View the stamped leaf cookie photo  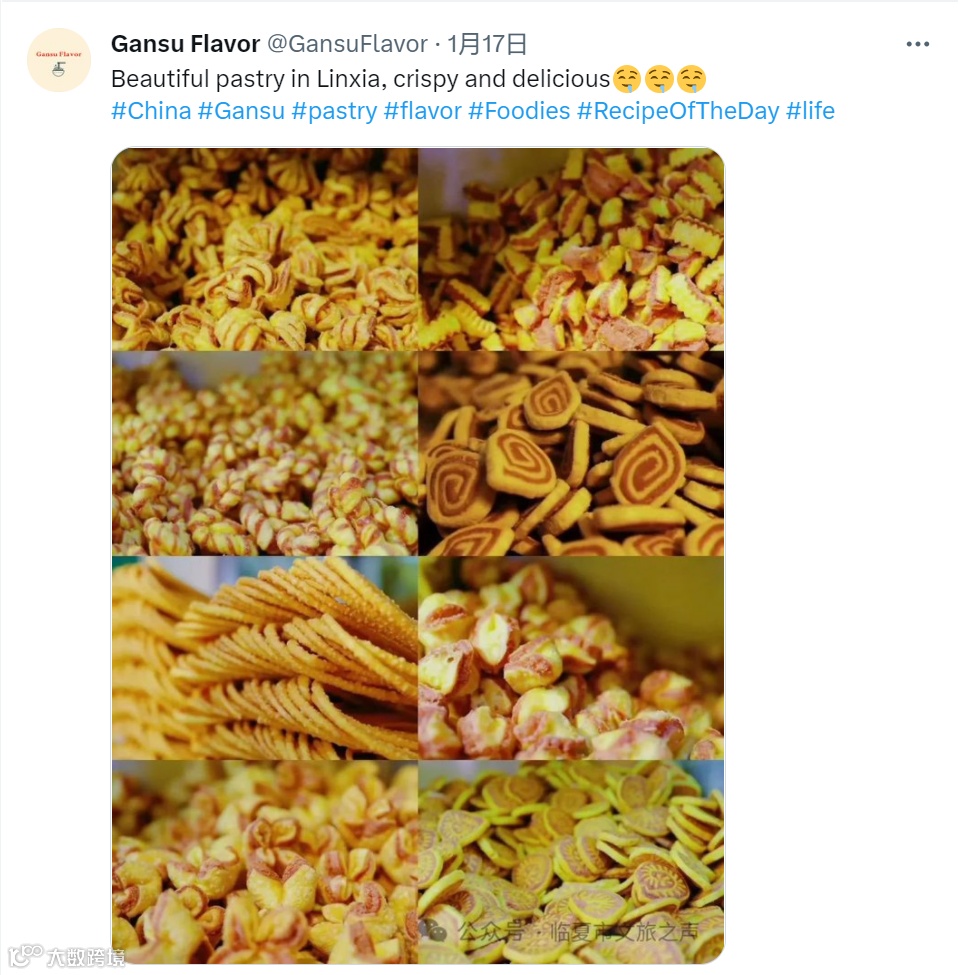pyautogui.click(x=572, y=862)
